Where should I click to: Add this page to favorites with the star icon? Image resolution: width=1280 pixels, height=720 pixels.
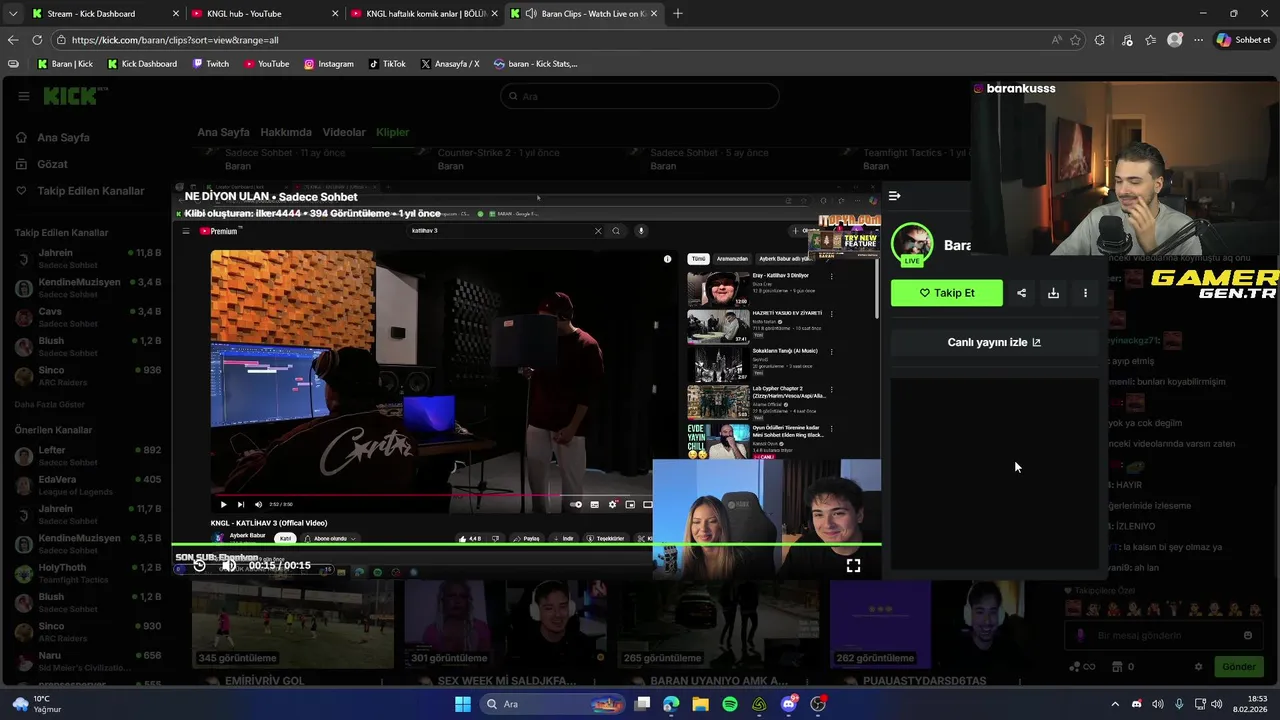[x=1076, y=40]
